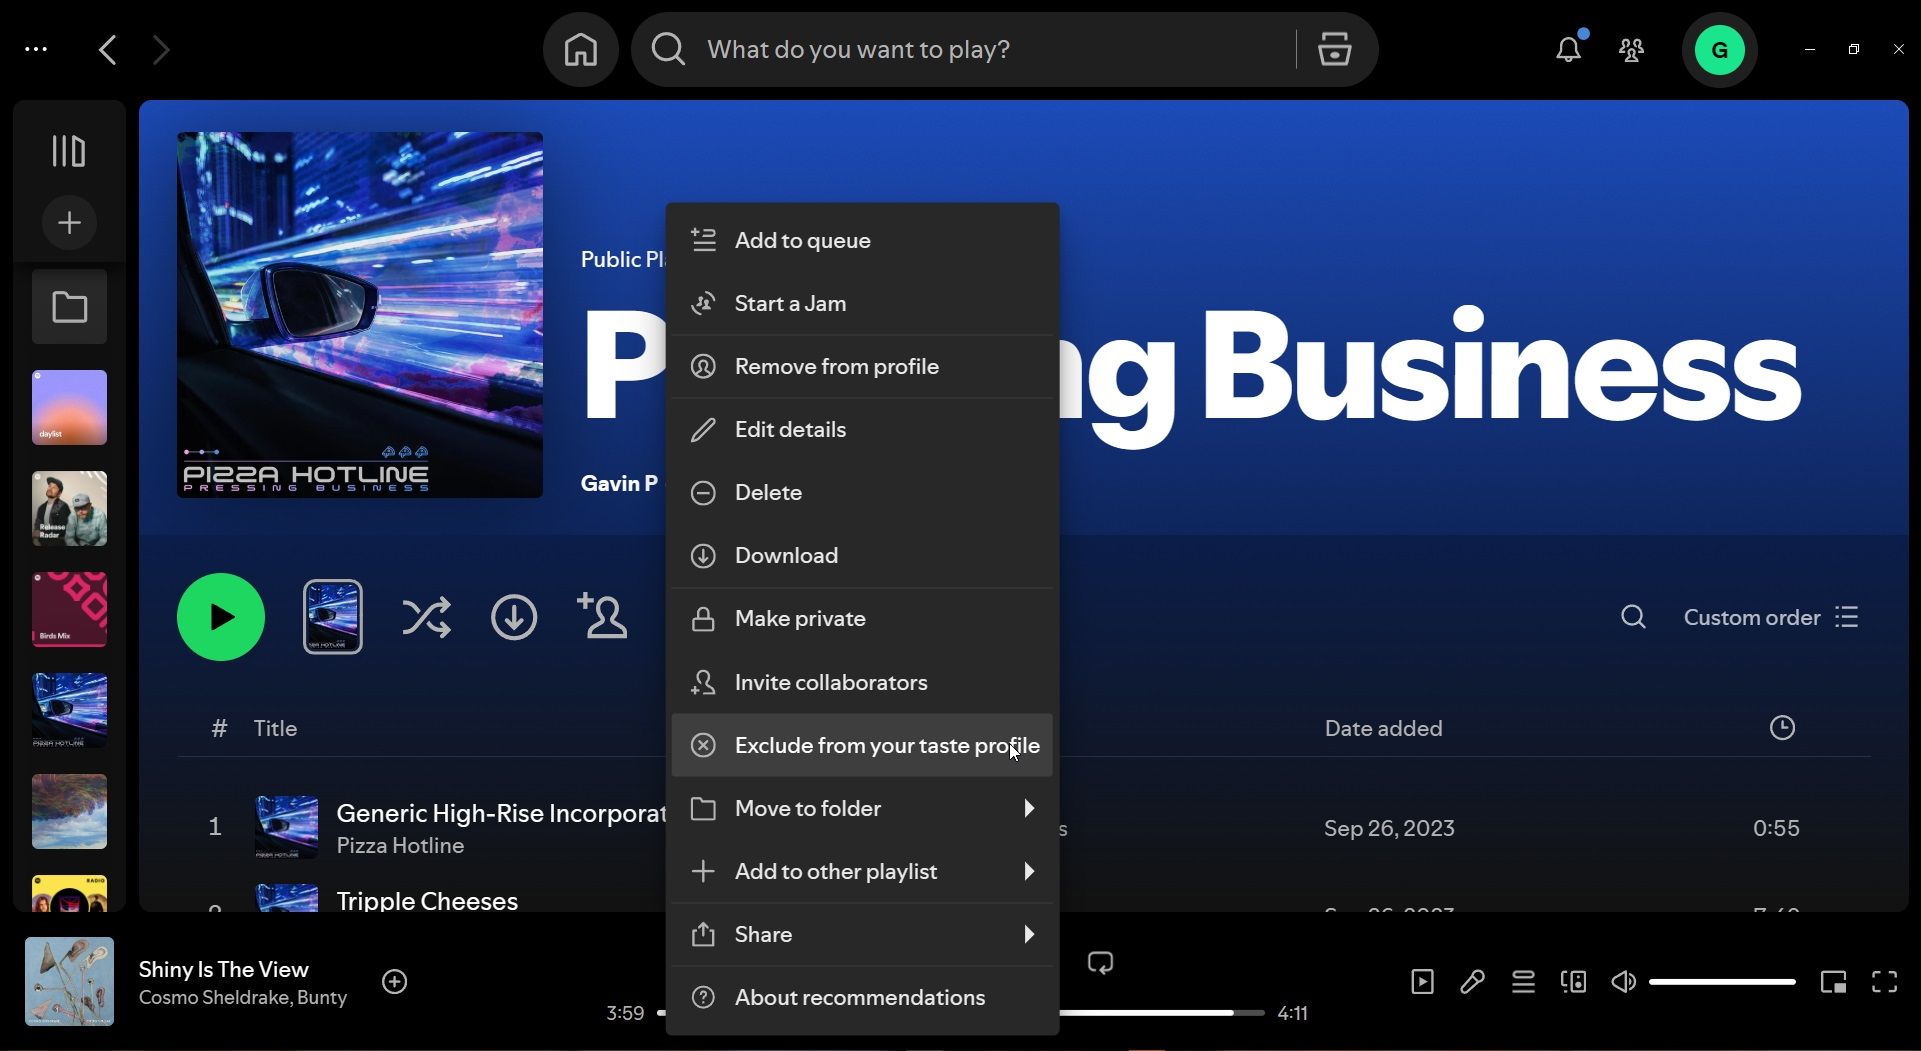Click the search magnifier icon
This screenshot has height=1051, width=1921.
(668, 49)
